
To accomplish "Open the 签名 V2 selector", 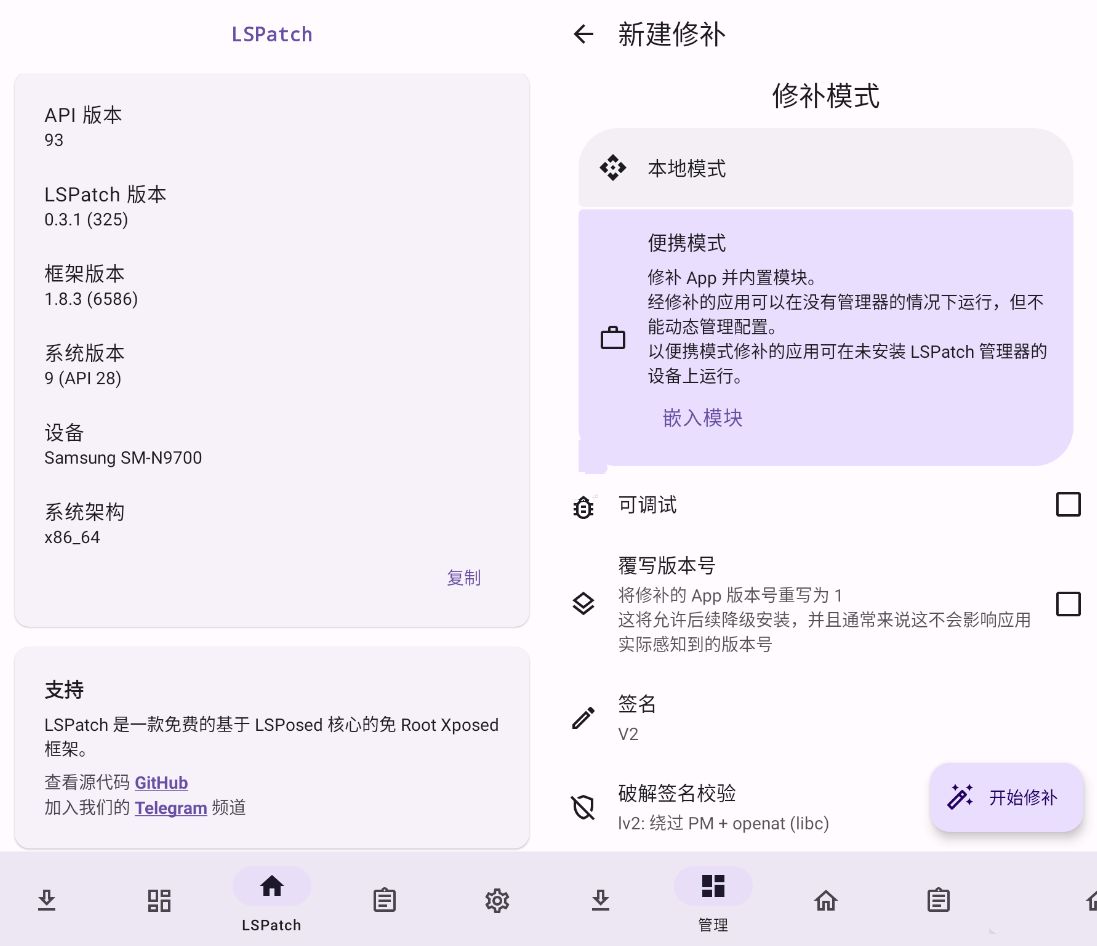I will click(826, 718).
